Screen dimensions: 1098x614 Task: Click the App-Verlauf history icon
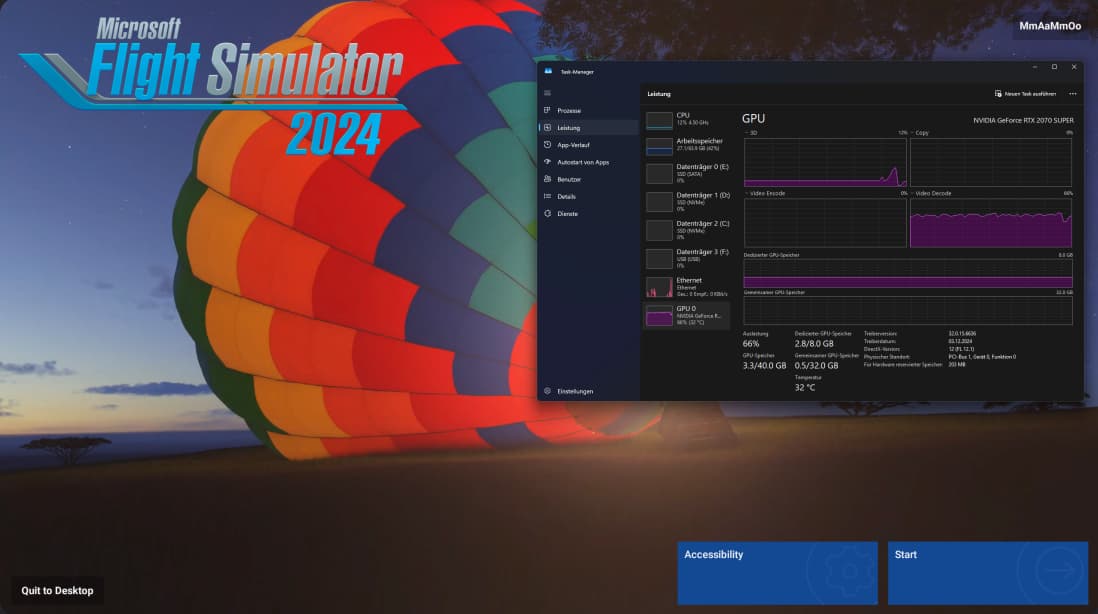click(x=548, y=145)
